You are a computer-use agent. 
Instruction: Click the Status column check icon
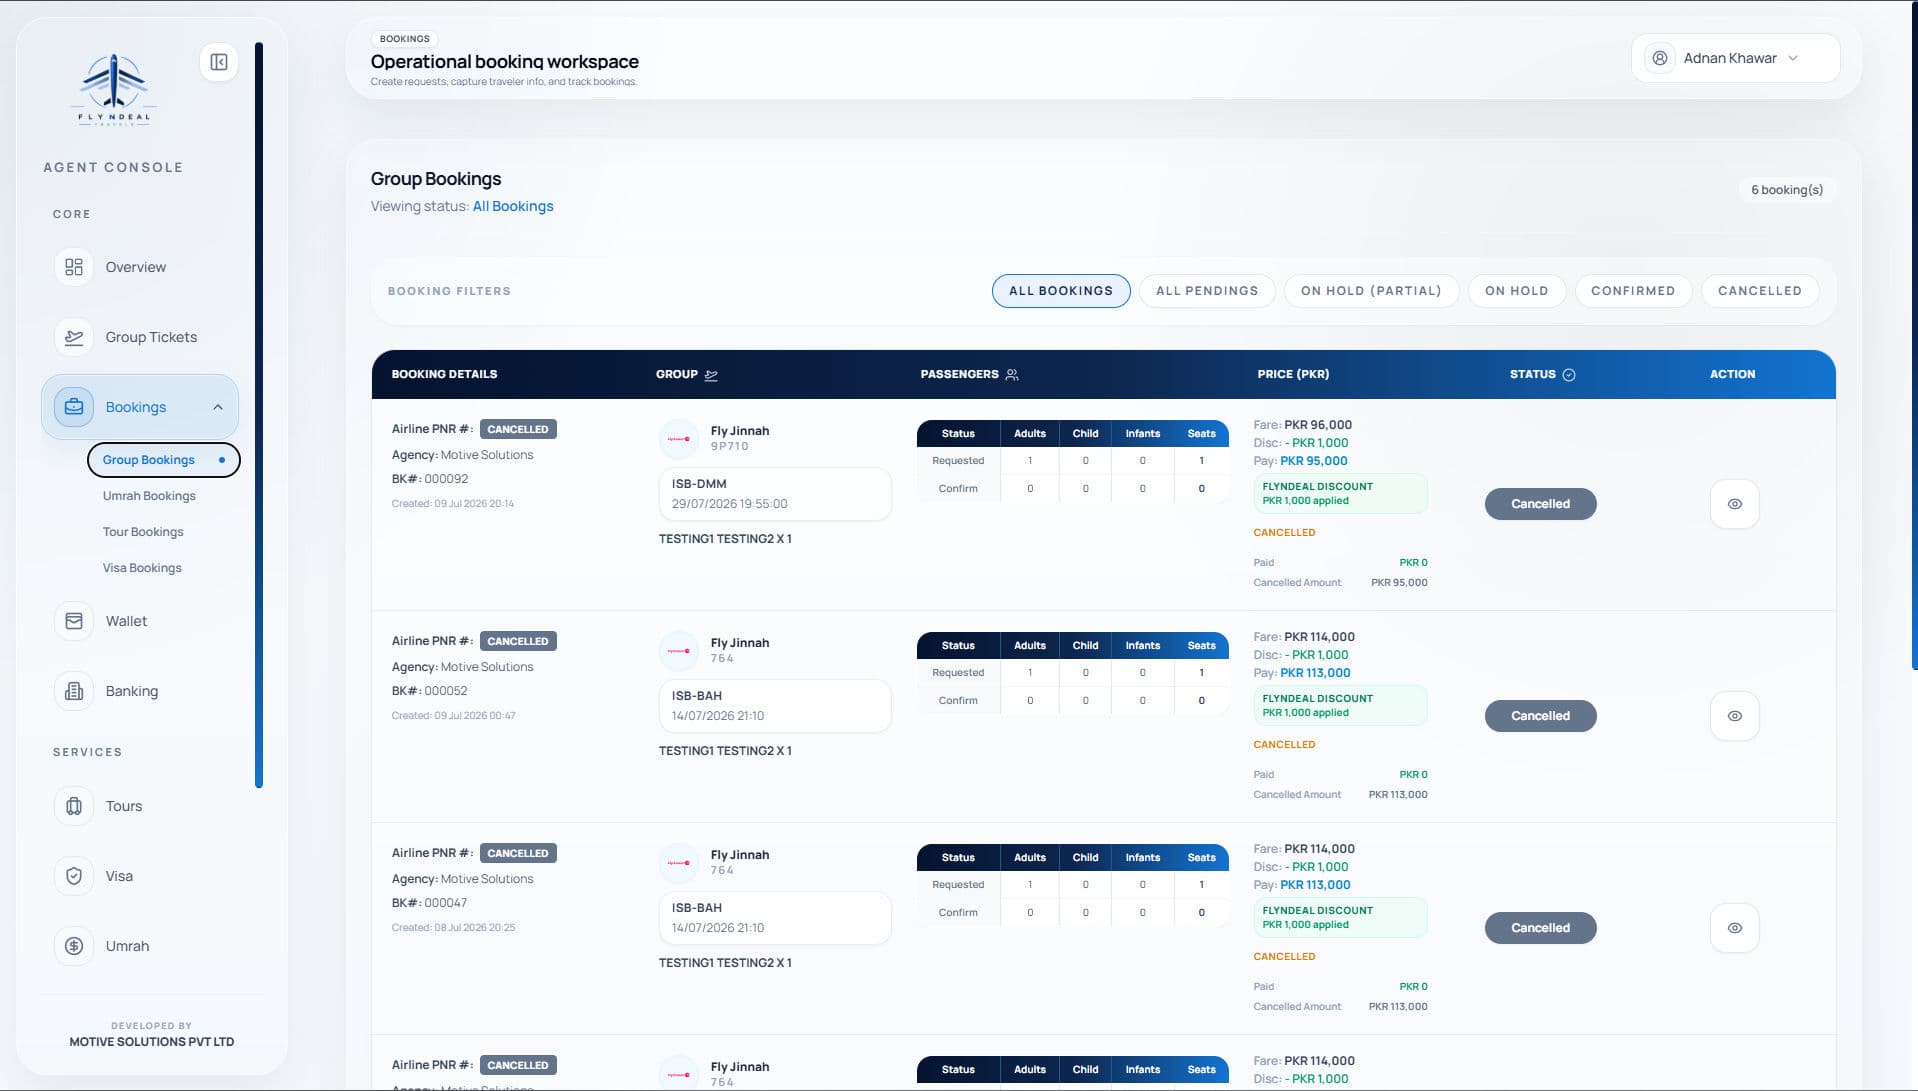click(1569, 375)
